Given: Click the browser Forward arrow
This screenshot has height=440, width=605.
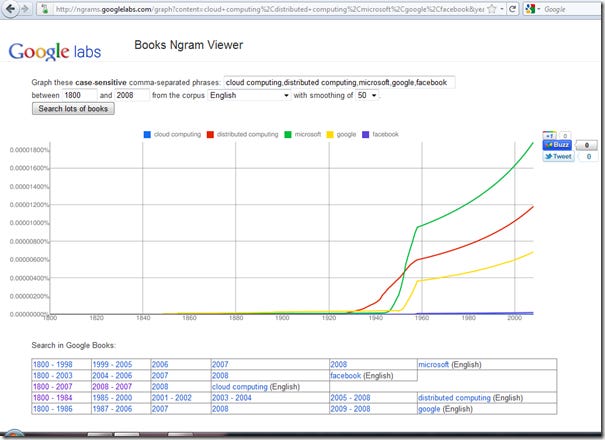Looking at the screenshot, I should [25, 9].
